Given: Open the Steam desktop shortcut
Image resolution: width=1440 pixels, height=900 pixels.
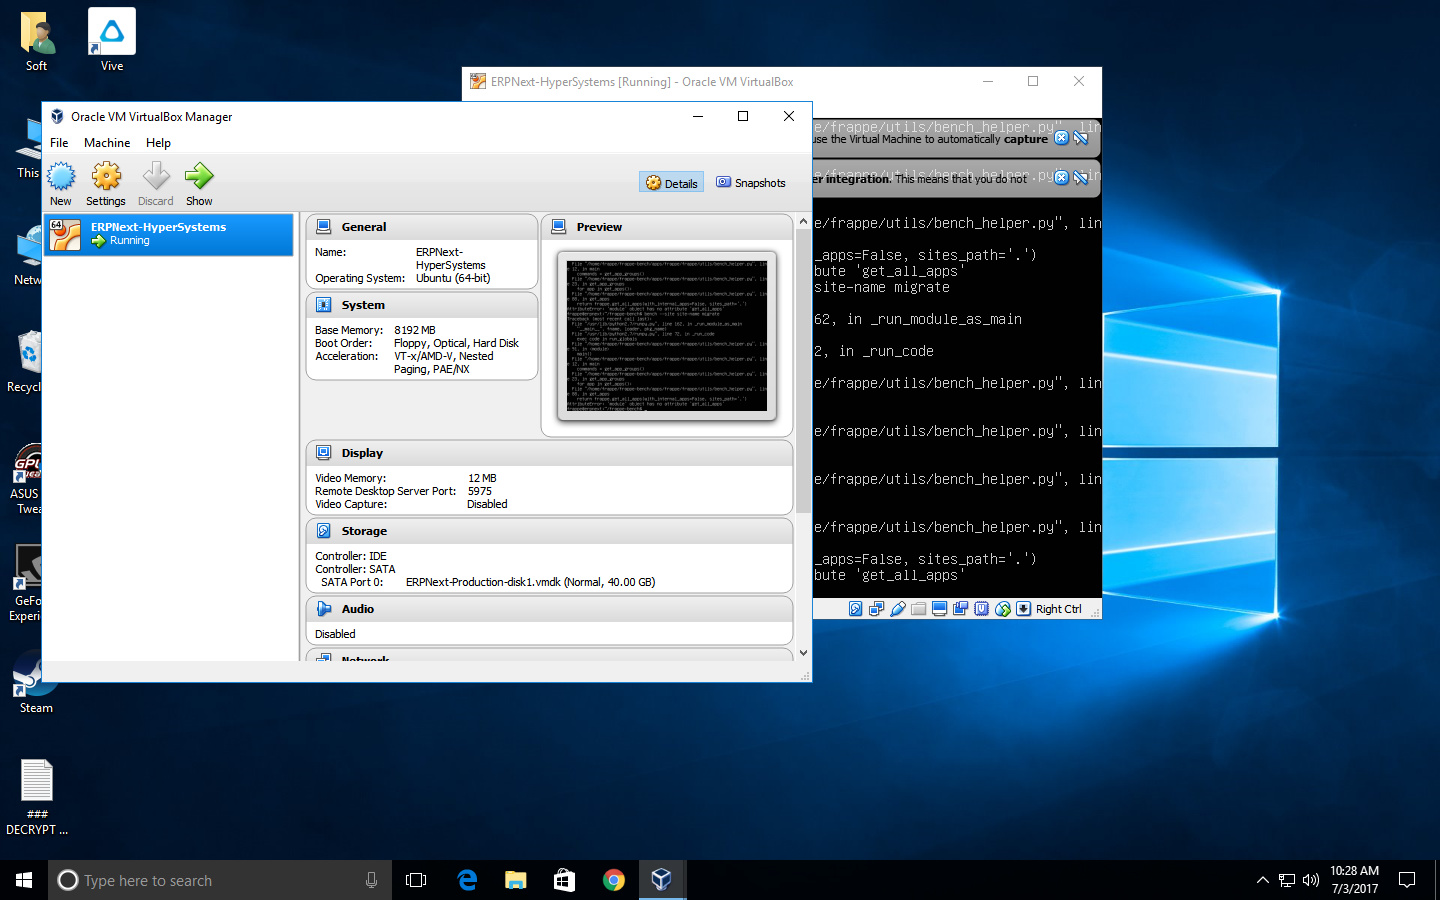Looking at the screenshot, I should pos(36,682).
